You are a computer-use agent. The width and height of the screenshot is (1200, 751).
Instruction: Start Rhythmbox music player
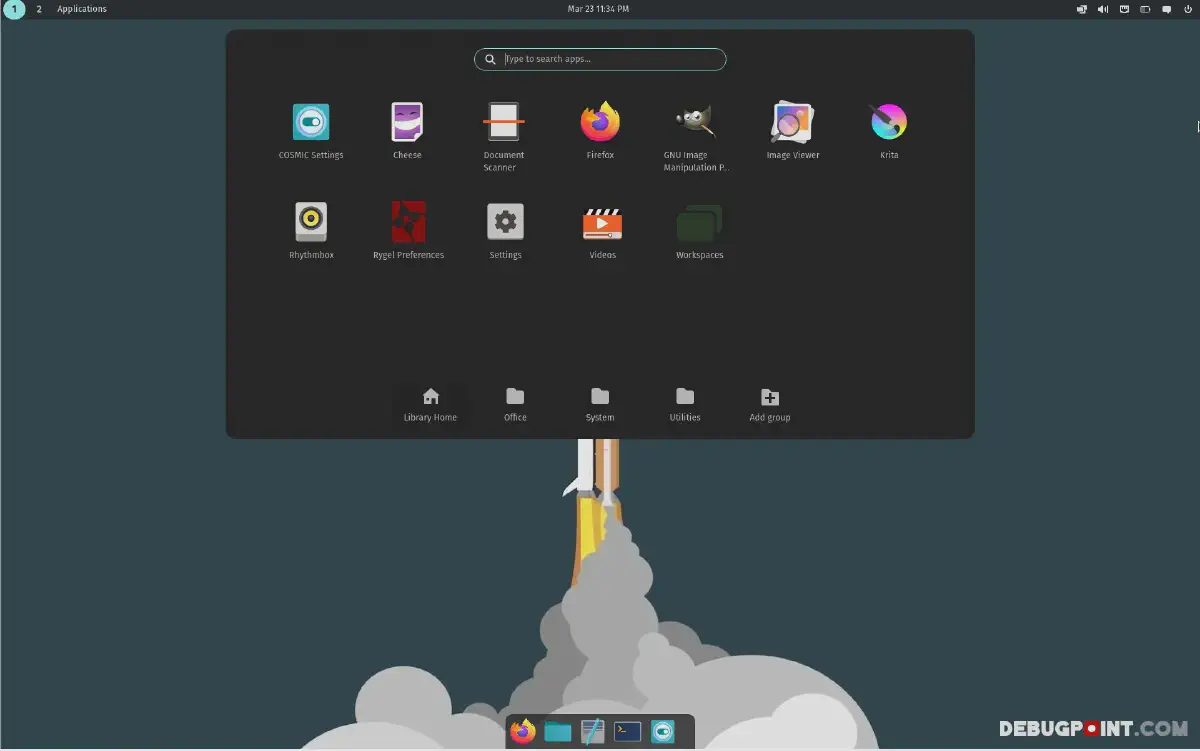pyautogui.click(x=311, y=220)
